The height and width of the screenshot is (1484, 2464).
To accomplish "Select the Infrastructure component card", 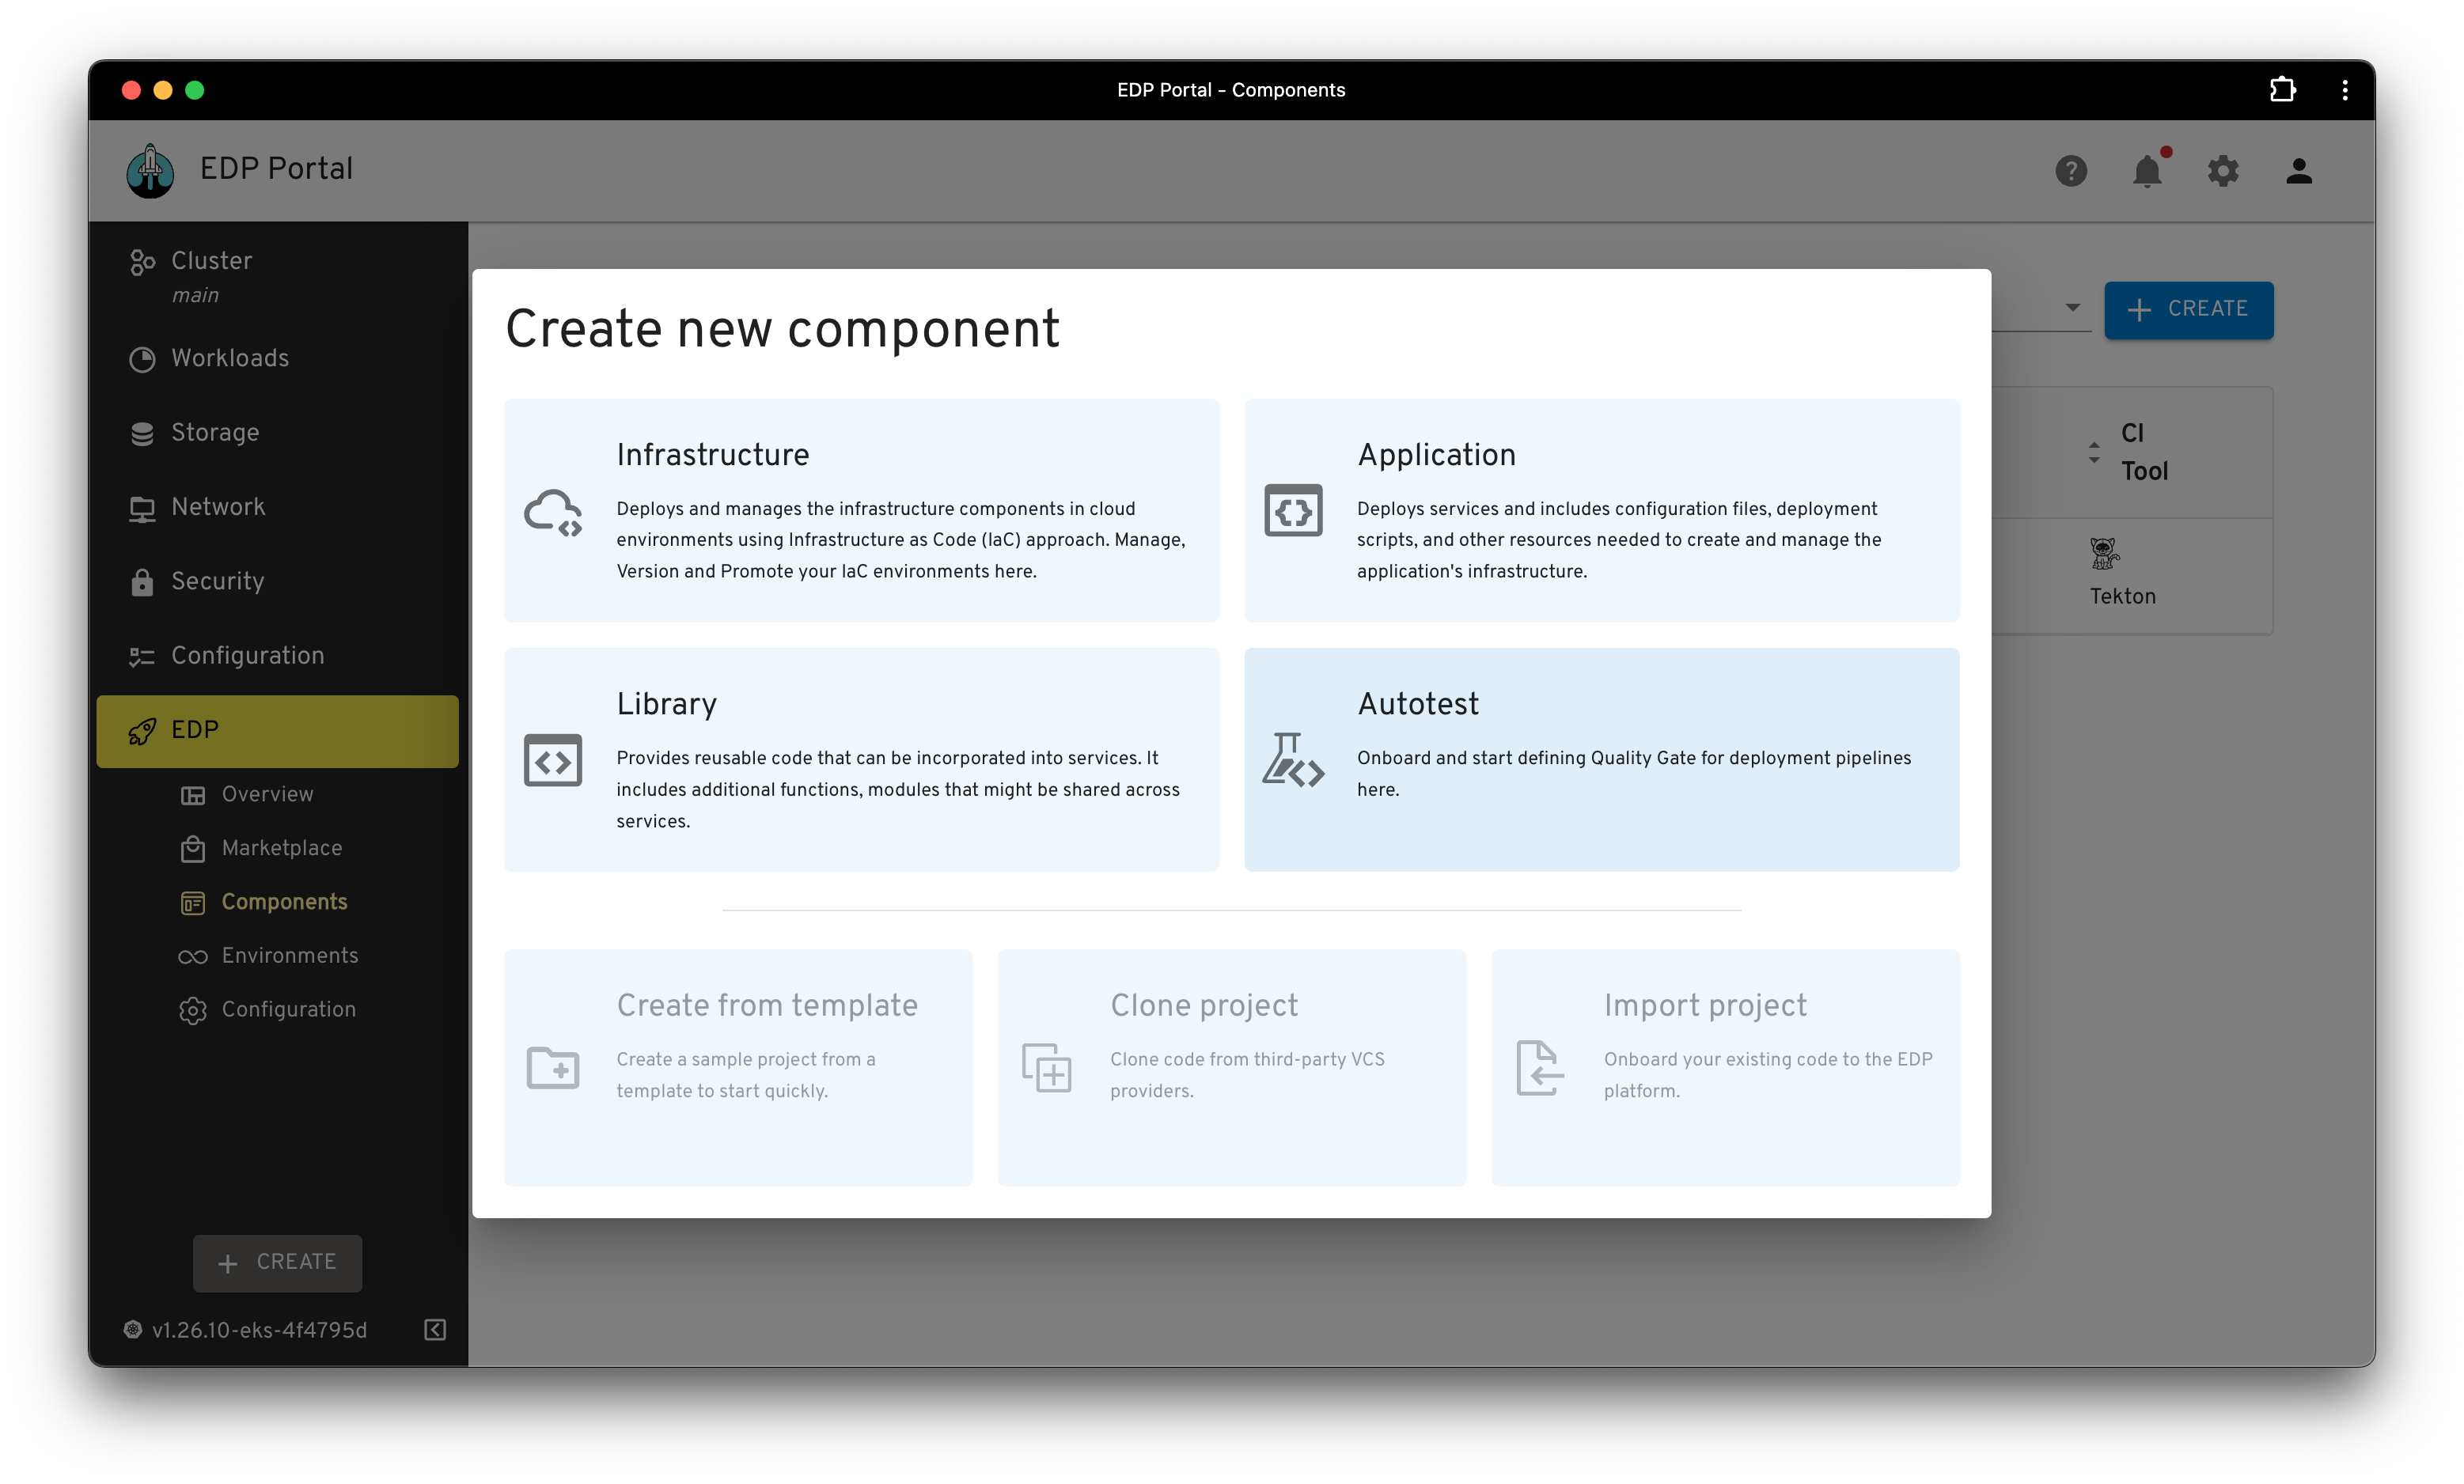I will point(860,510).
